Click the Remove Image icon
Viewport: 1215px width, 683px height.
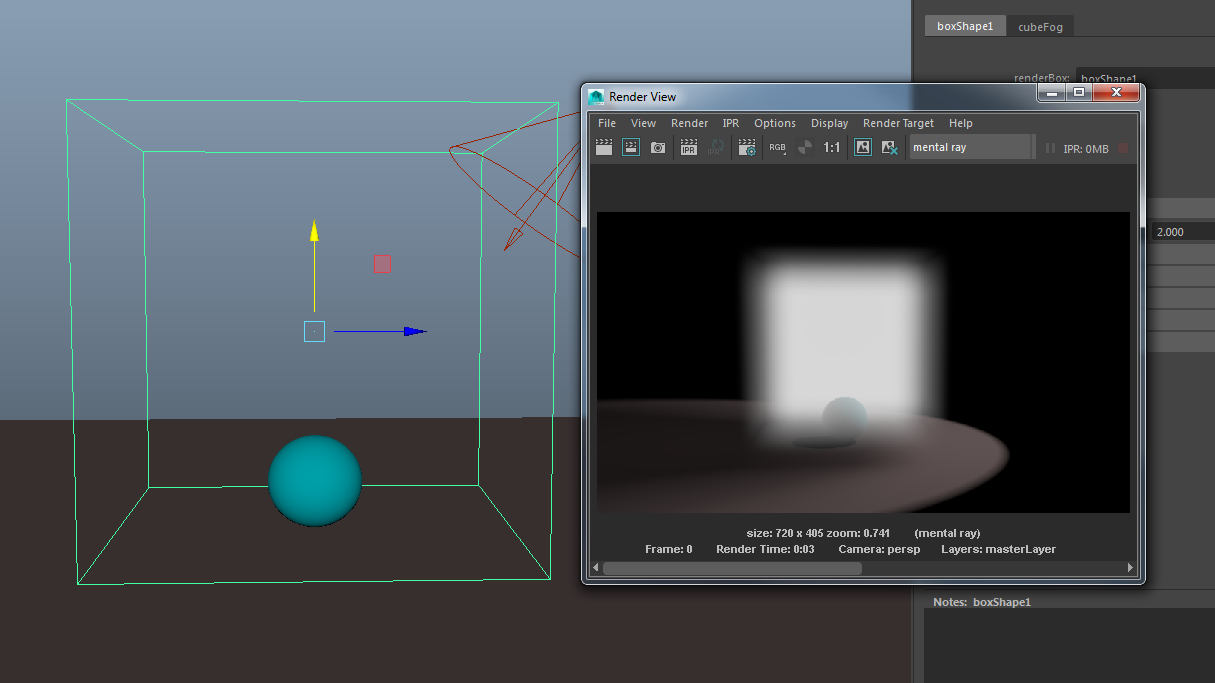point(889,148)
